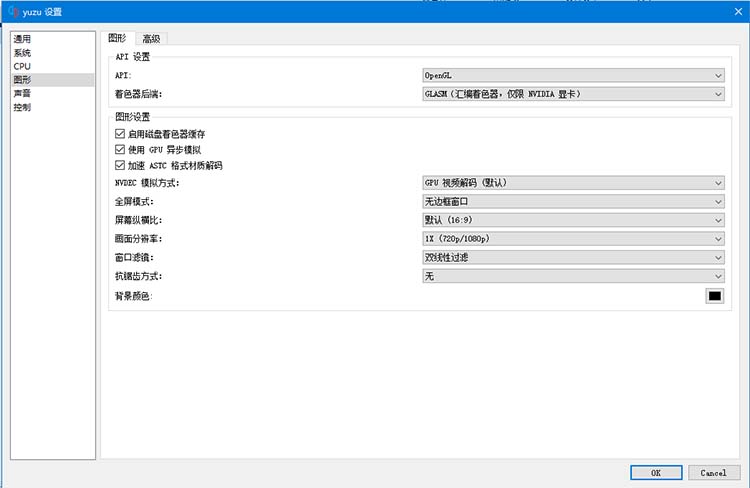Pick the black 背景颜色 swatch
This screenshot has width=750, height=488.
tap(714, 295)
